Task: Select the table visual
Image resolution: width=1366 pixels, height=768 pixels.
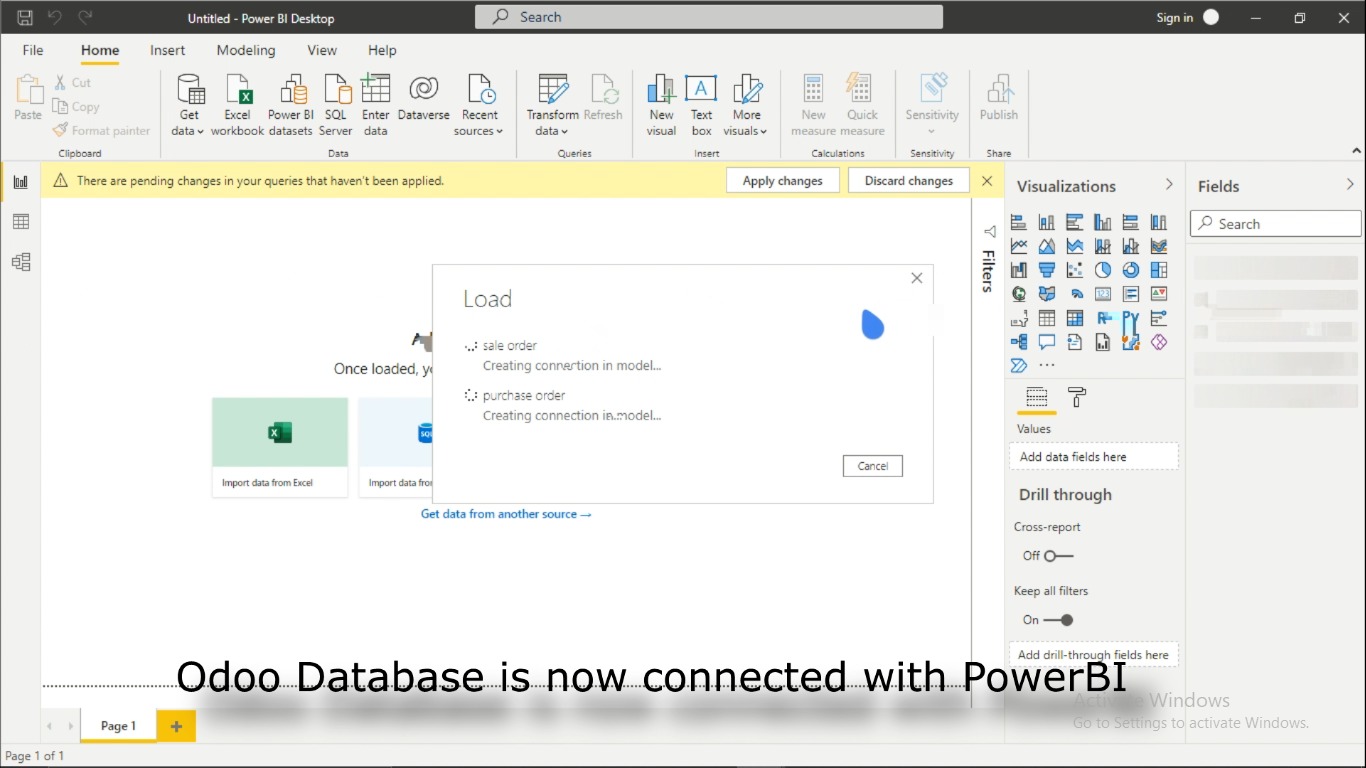Action: (1047, 318)
